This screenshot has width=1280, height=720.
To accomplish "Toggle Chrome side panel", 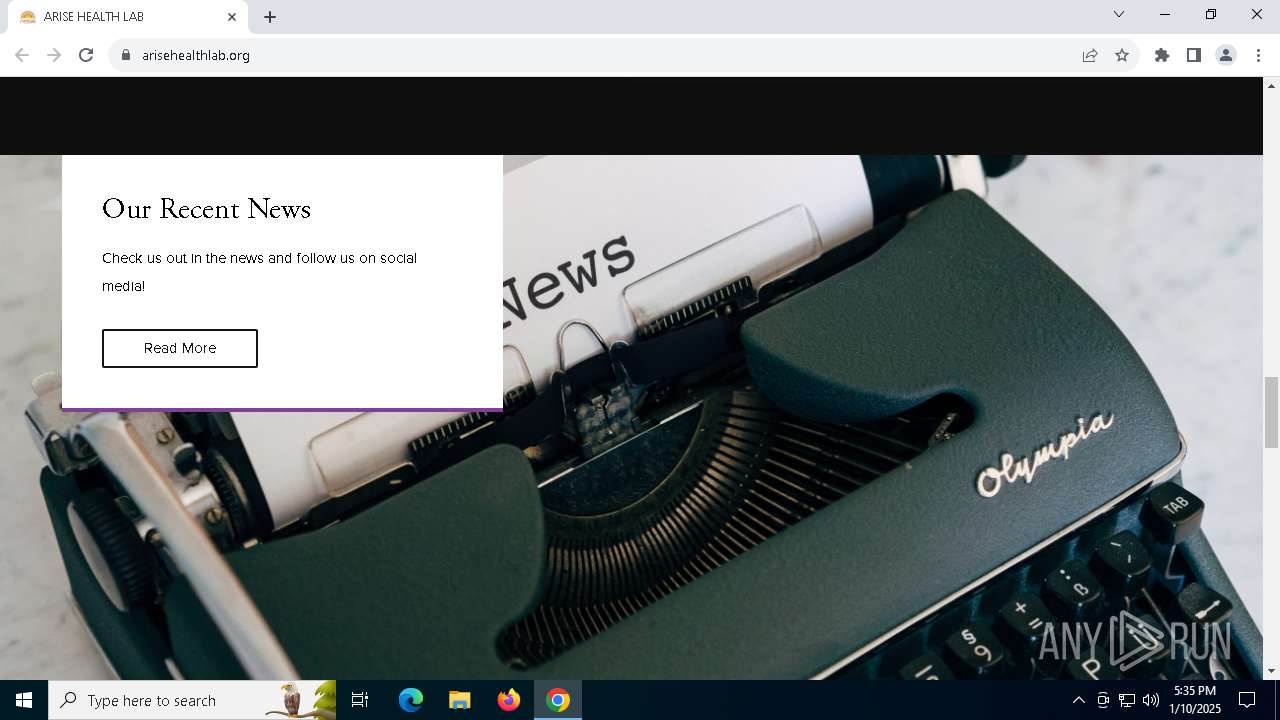I will pos(1194,55).
